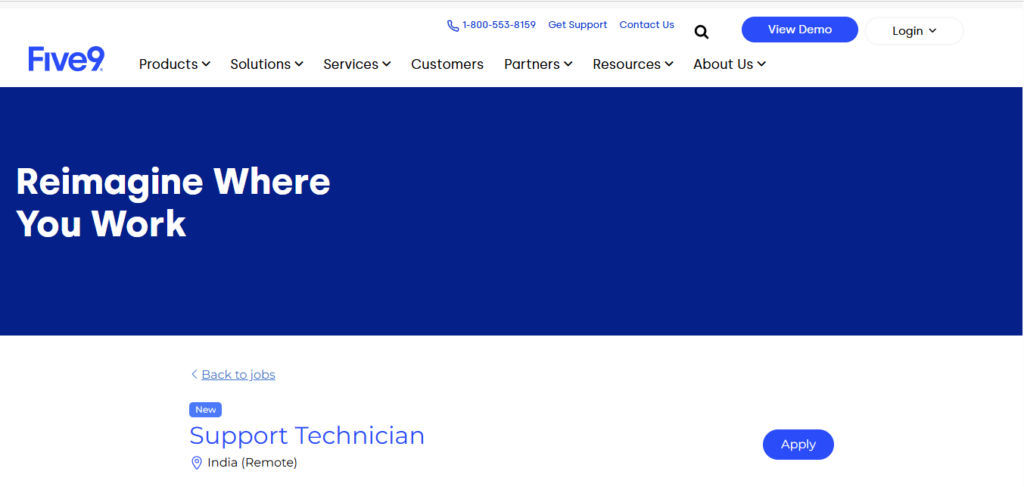
Task: Expand the About Us menu
Action: click(729, 64)
